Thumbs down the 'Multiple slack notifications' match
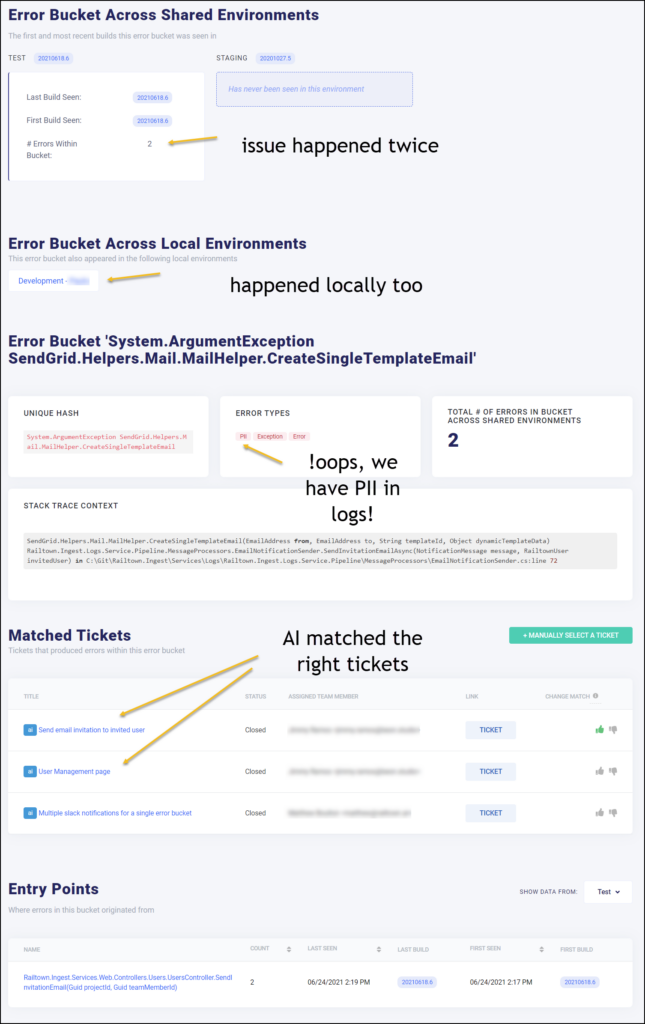645x1024 pixels. [x=613, y=813]
